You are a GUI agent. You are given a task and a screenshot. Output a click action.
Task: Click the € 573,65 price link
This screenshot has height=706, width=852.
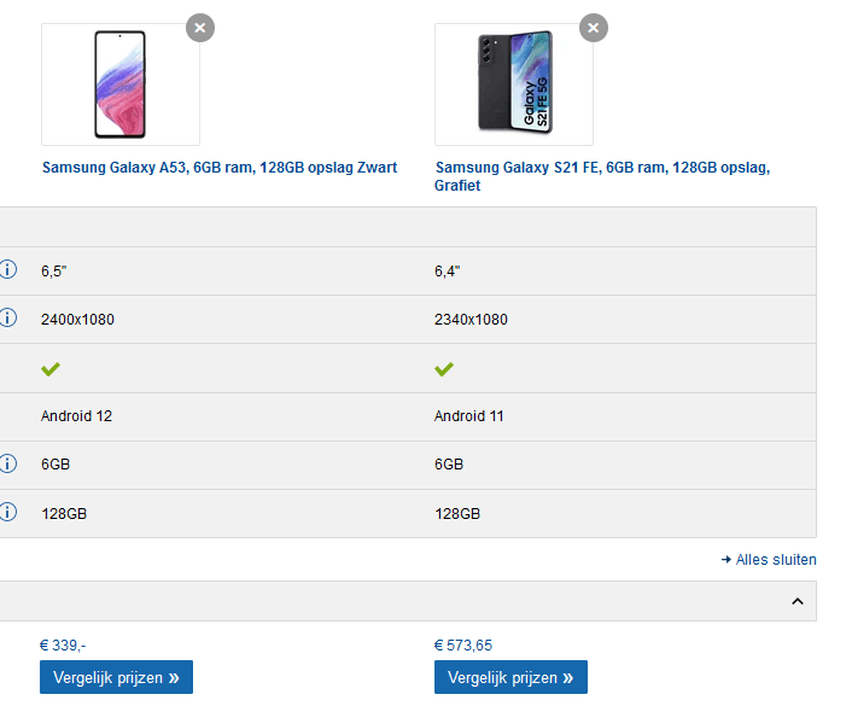pos(463,645)
